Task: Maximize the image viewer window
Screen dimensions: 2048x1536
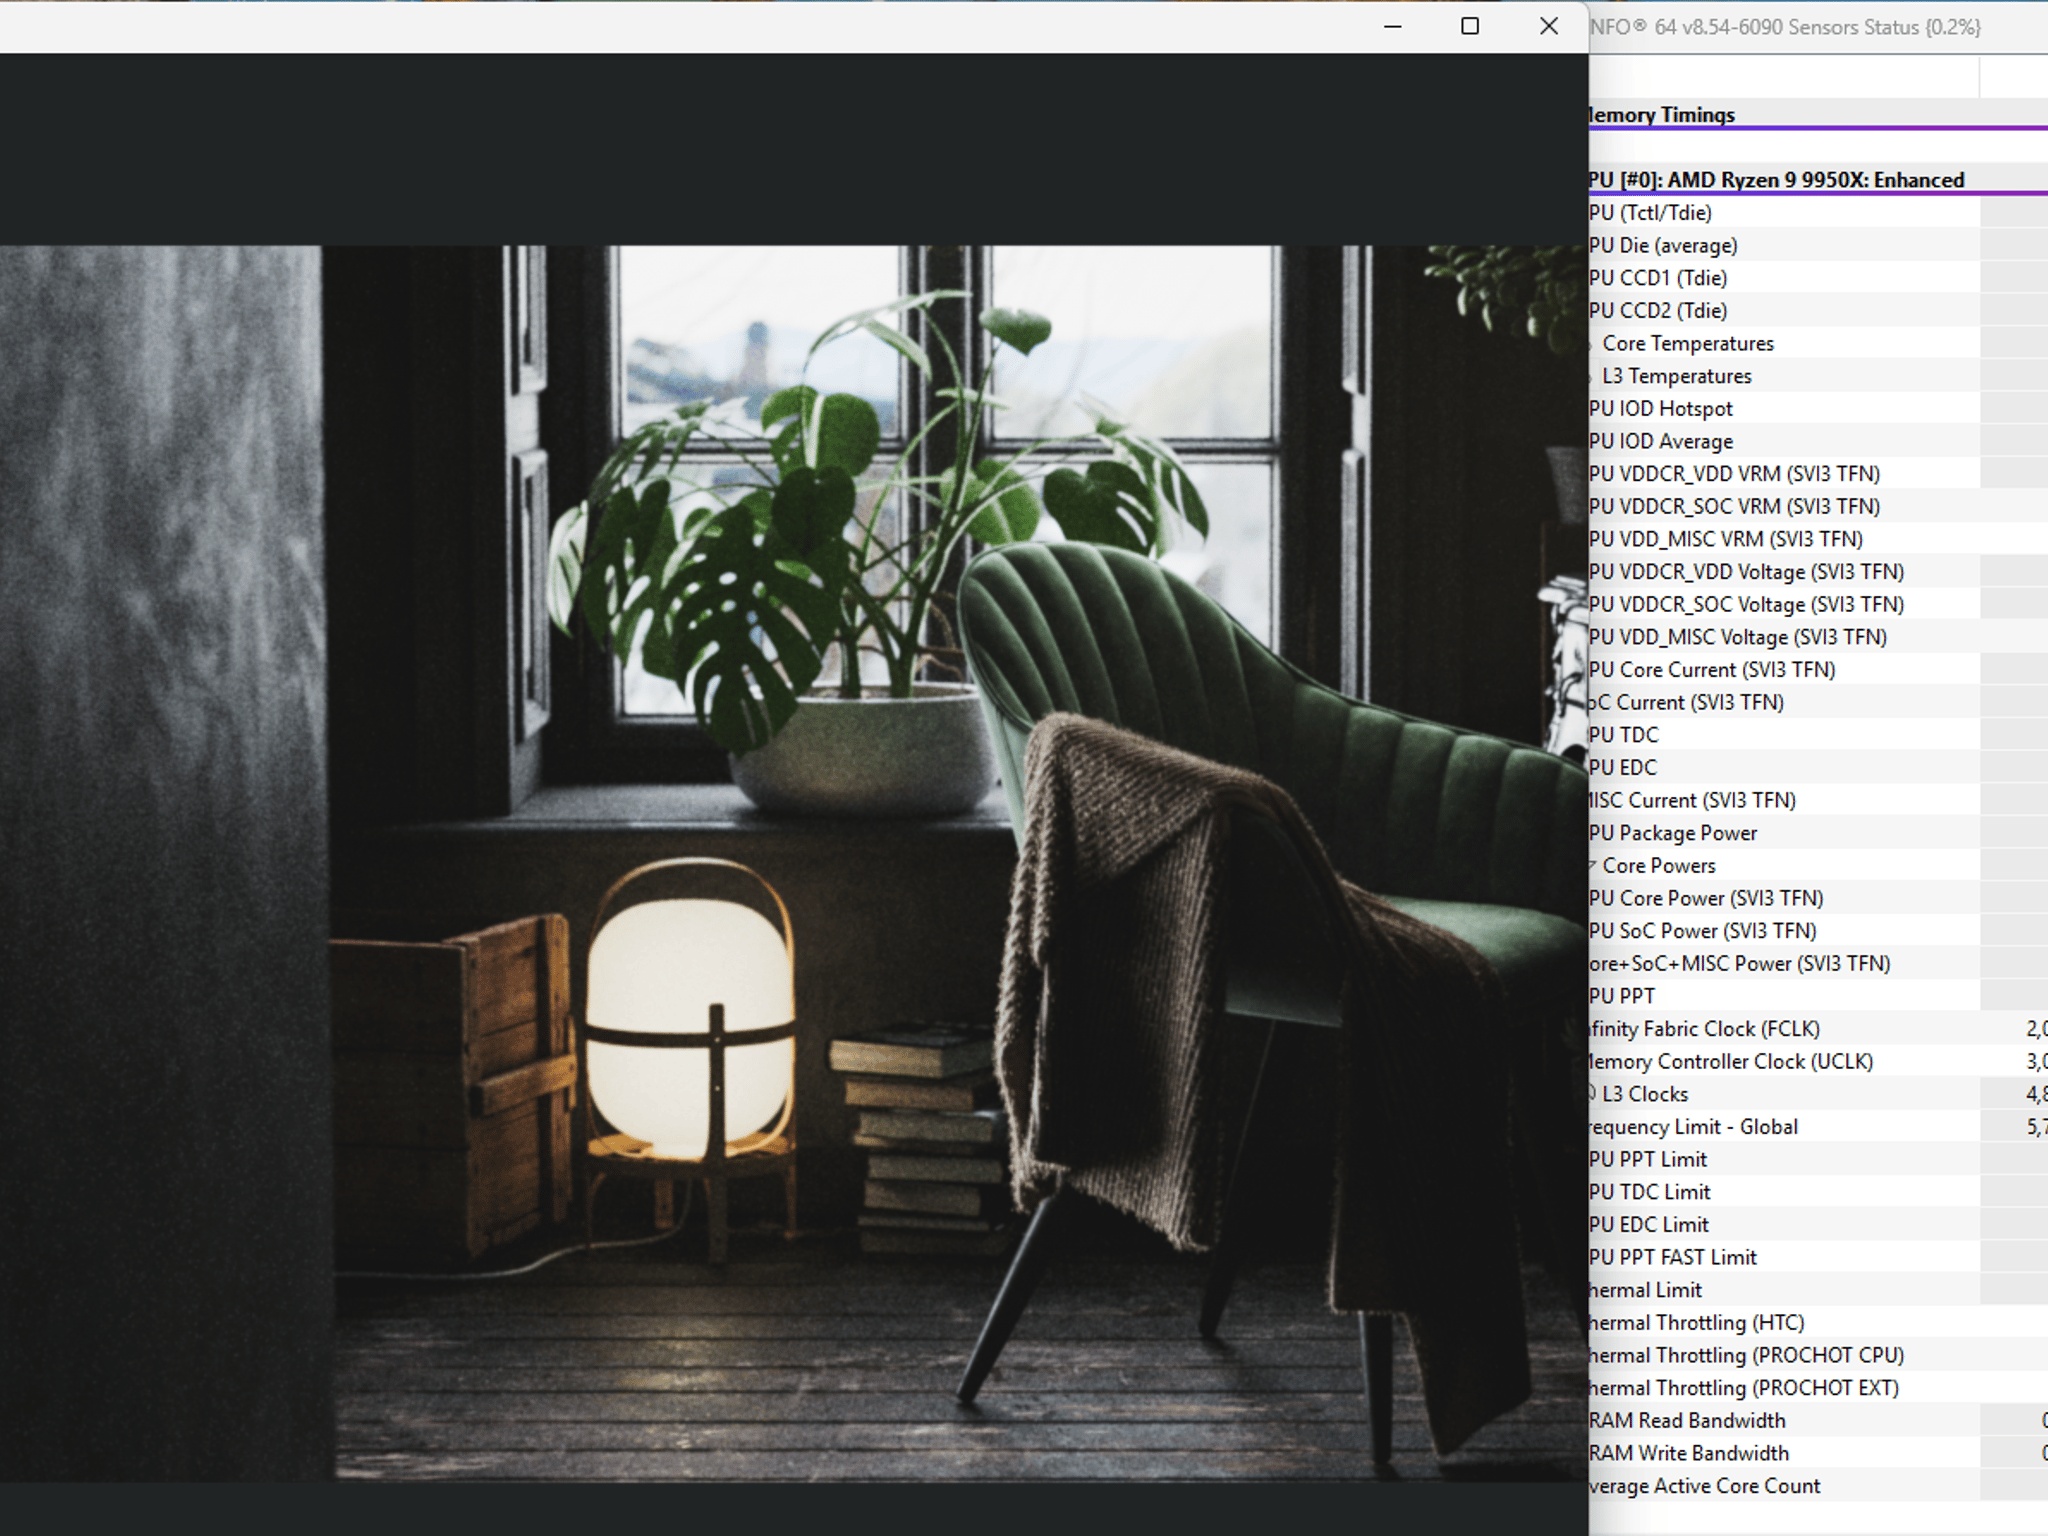Action: pyautogui.click(x=1470, y=27)
